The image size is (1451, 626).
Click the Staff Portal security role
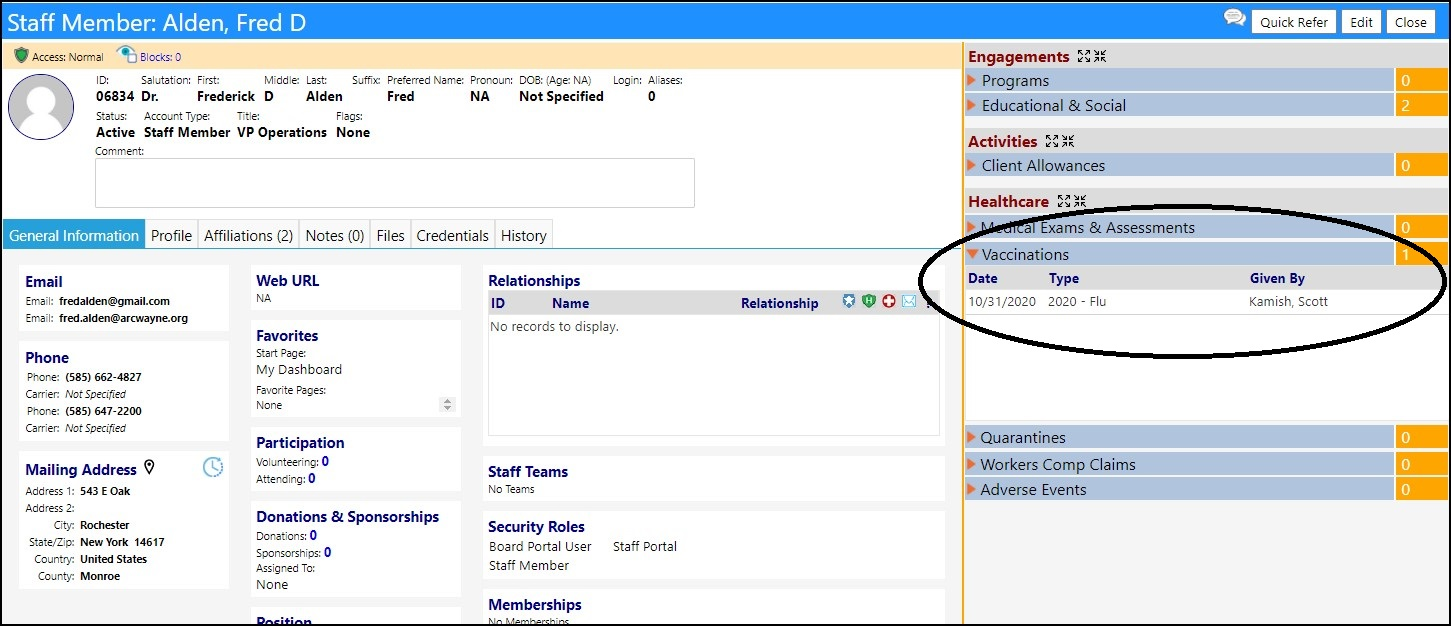click(x=645, y=546)
